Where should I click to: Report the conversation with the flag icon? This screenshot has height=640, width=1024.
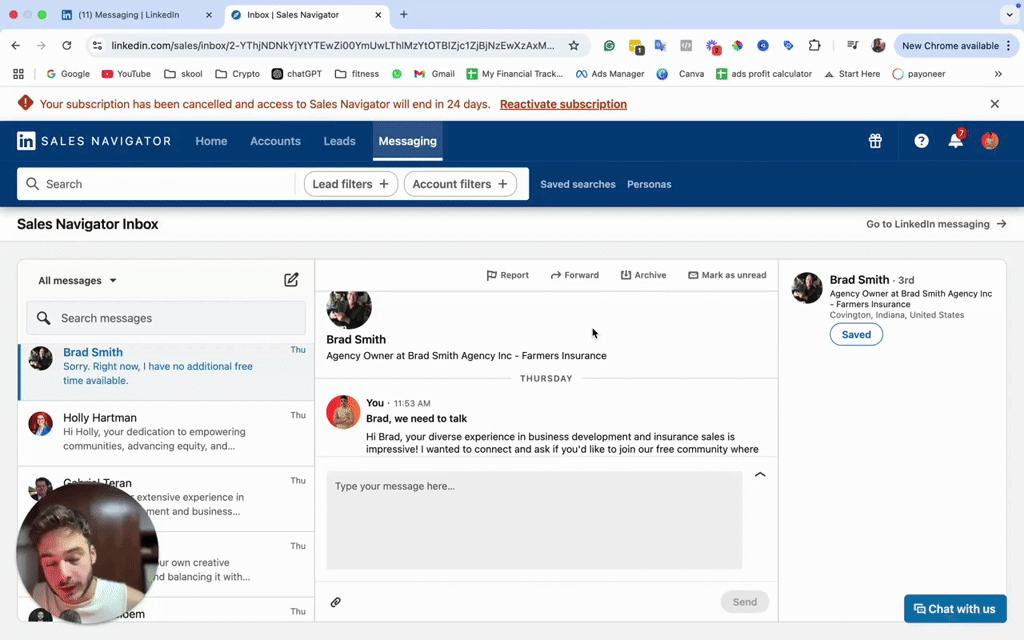point(507,274)
